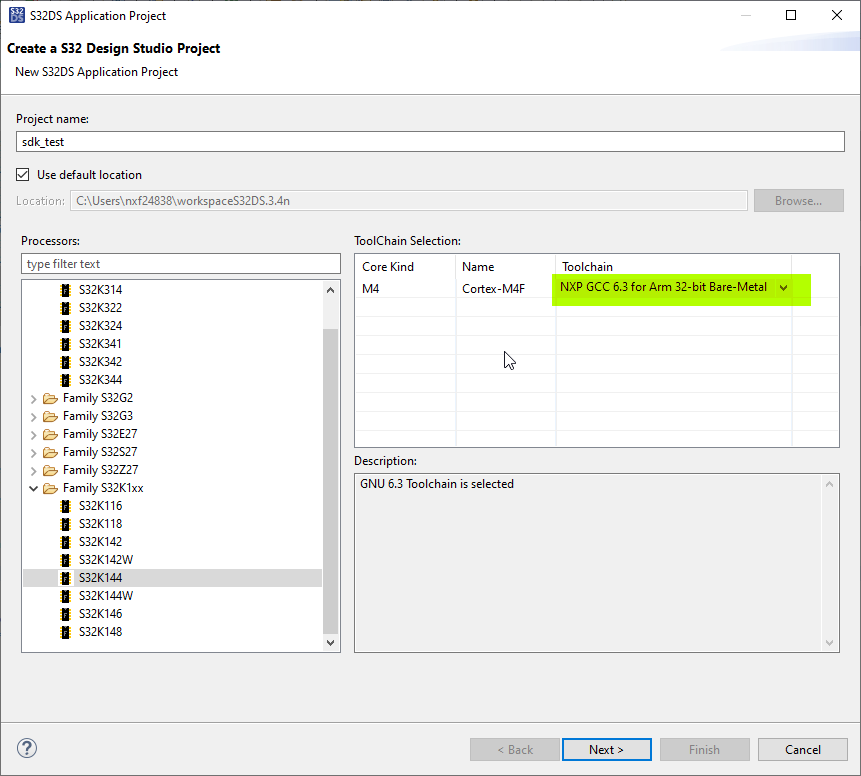This screenshot has width=861, height=776.
Task: Click the S32K116 chip icon
Action: click(x=66, y=505)
